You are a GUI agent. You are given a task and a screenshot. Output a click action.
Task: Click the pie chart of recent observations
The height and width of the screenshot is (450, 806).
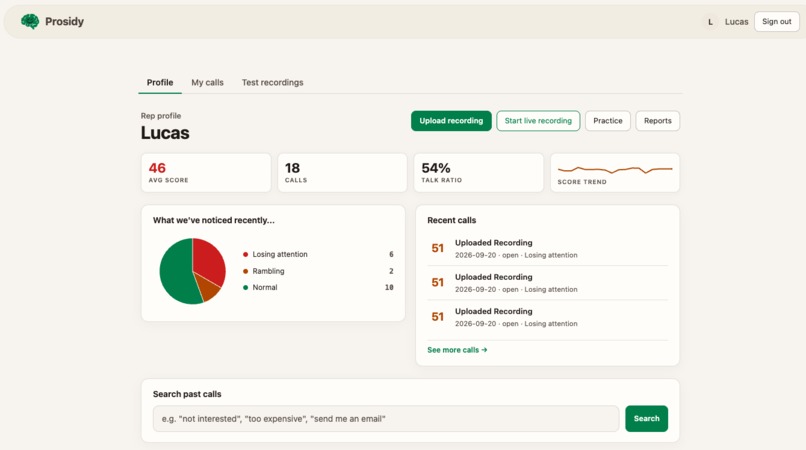[193, 271]
